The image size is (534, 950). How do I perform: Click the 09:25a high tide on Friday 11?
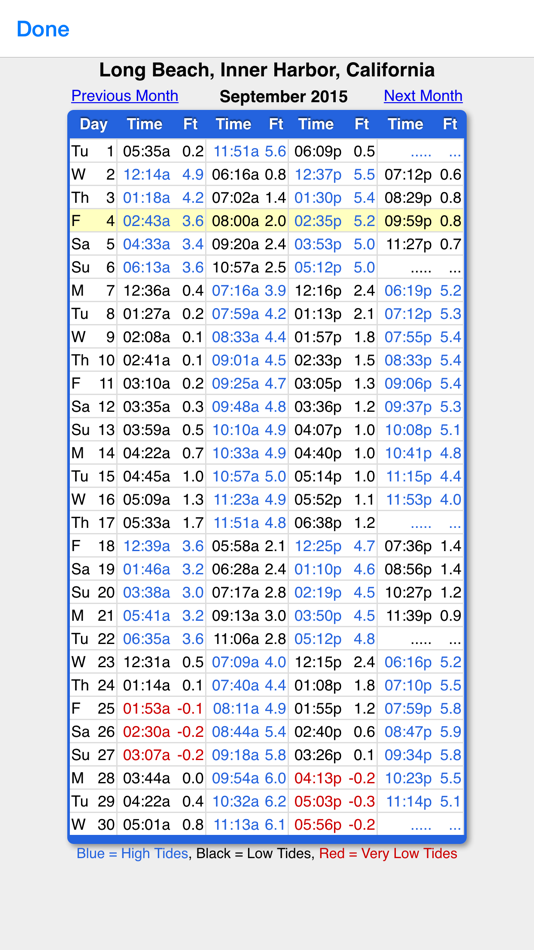tap(236, 384)
